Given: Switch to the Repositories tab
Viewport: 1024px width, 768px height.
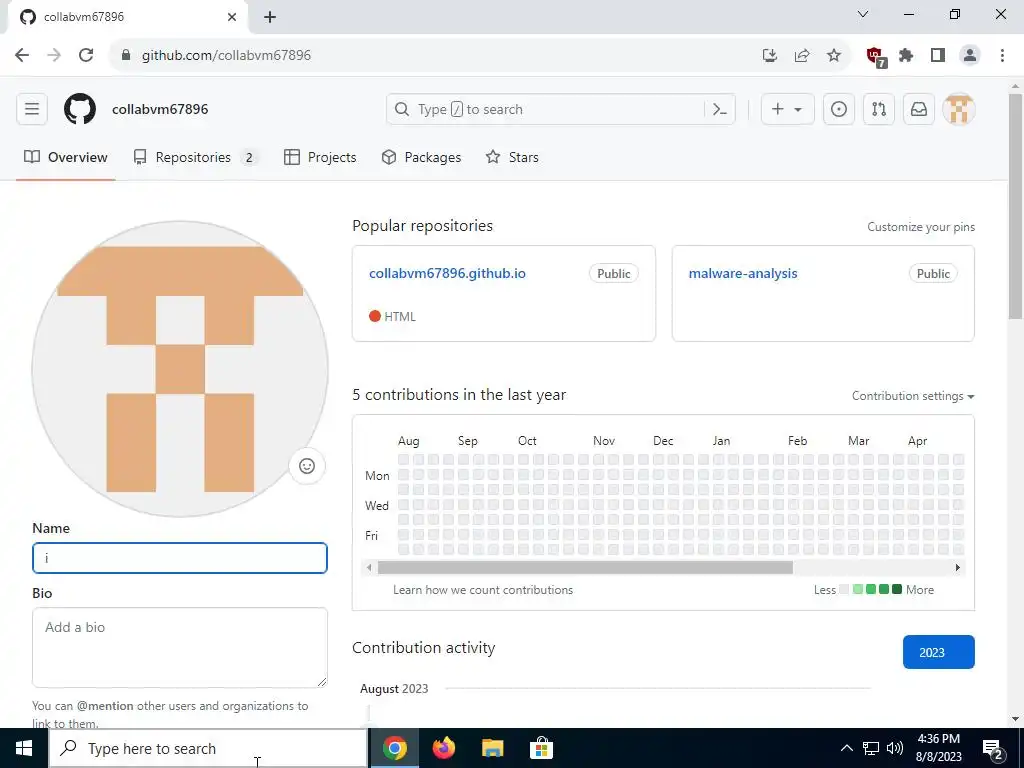Looking at the screenshot, I should [x=195, y=157].
